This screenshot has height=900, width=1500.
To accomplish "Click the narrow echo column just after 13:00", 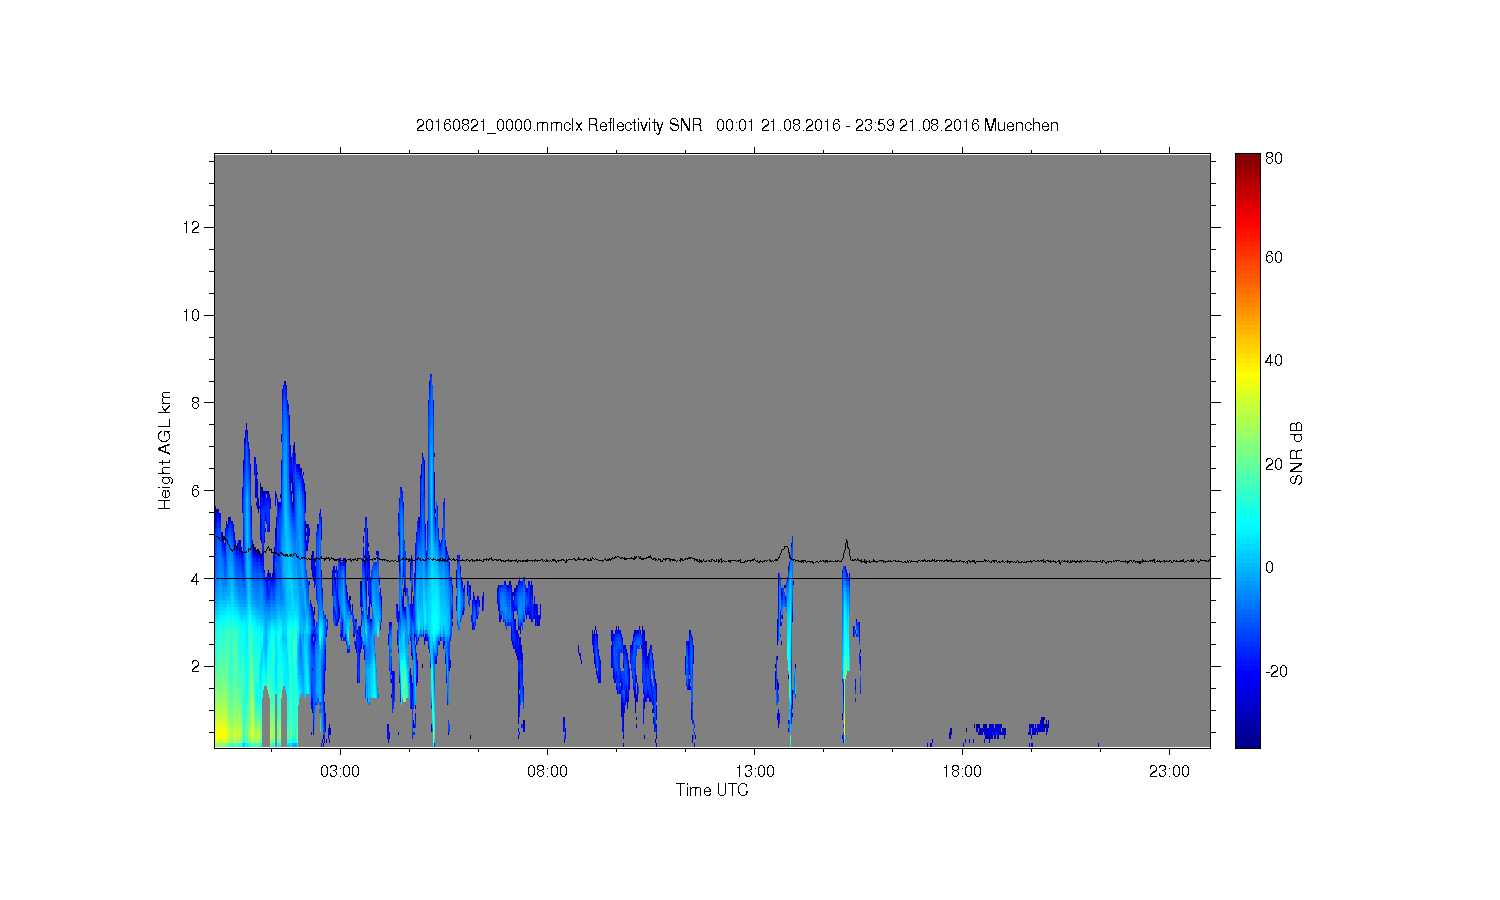I will click(790, 640).
